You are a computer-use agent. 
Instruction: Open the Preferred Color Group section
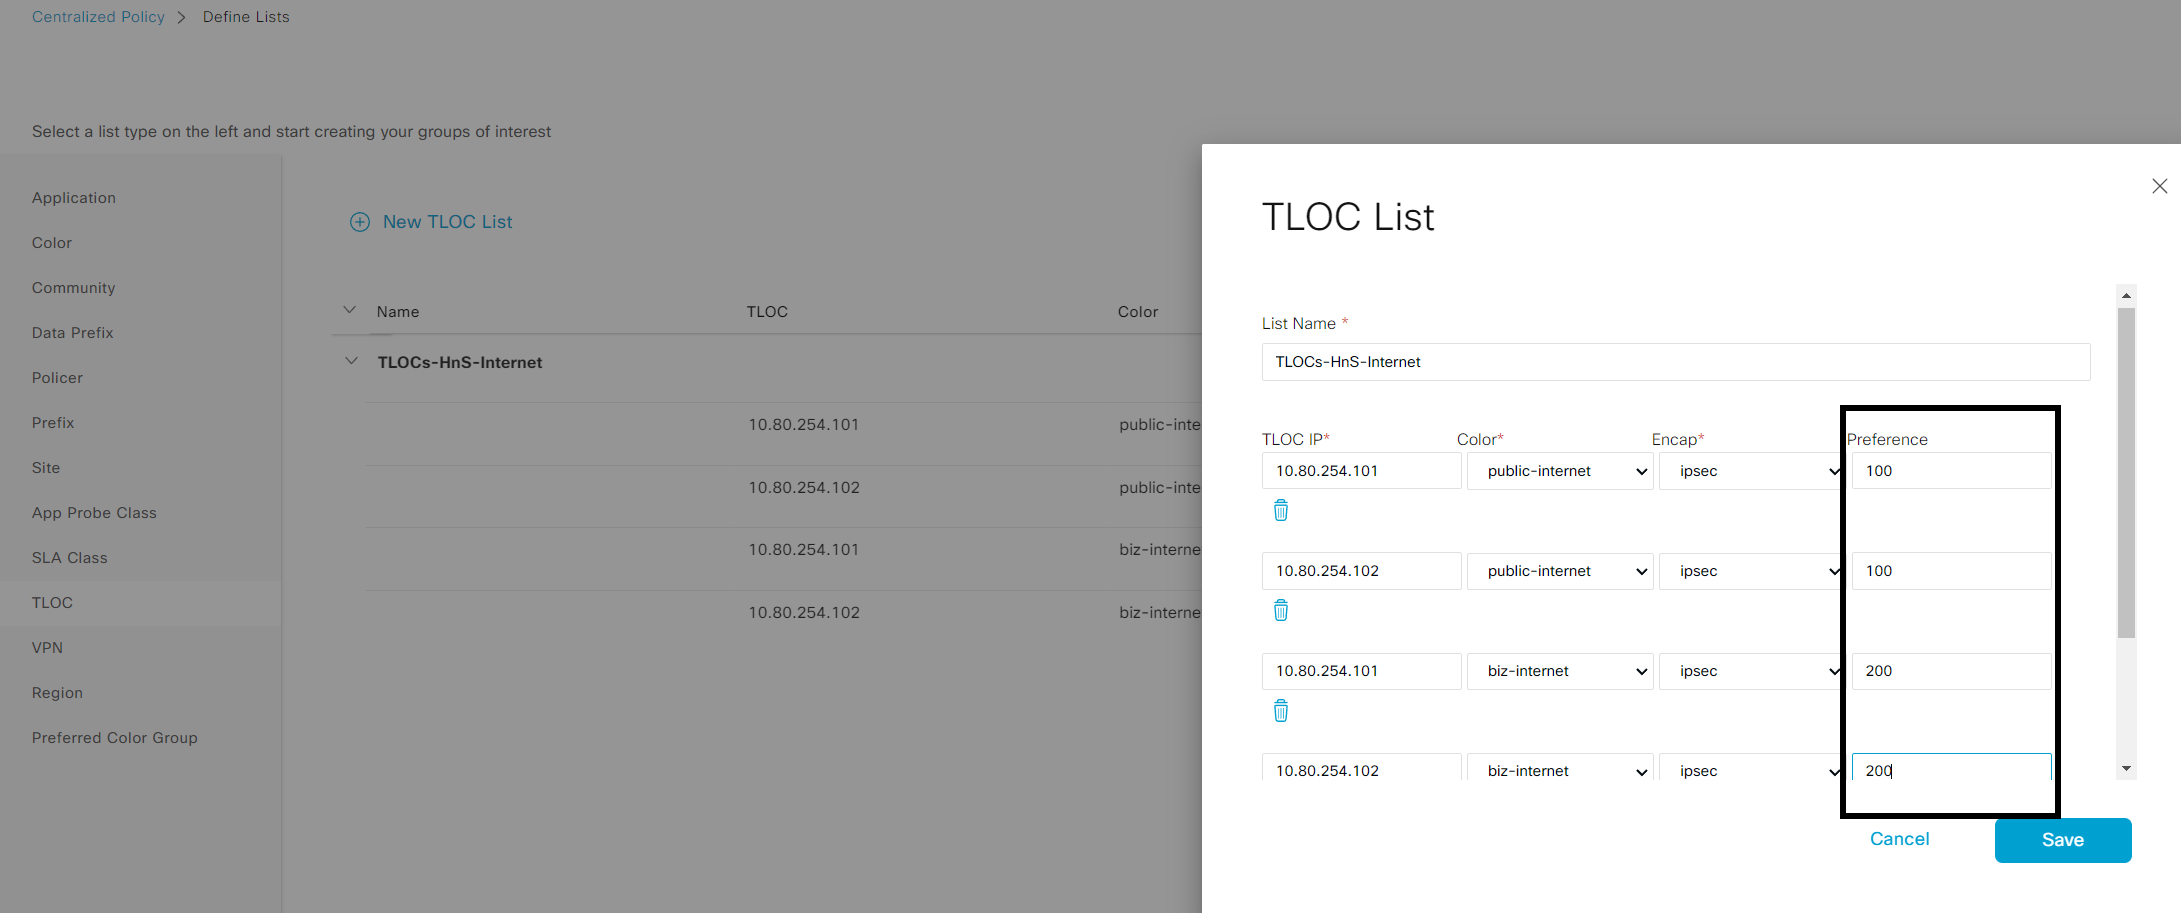[x=114, y=737]
